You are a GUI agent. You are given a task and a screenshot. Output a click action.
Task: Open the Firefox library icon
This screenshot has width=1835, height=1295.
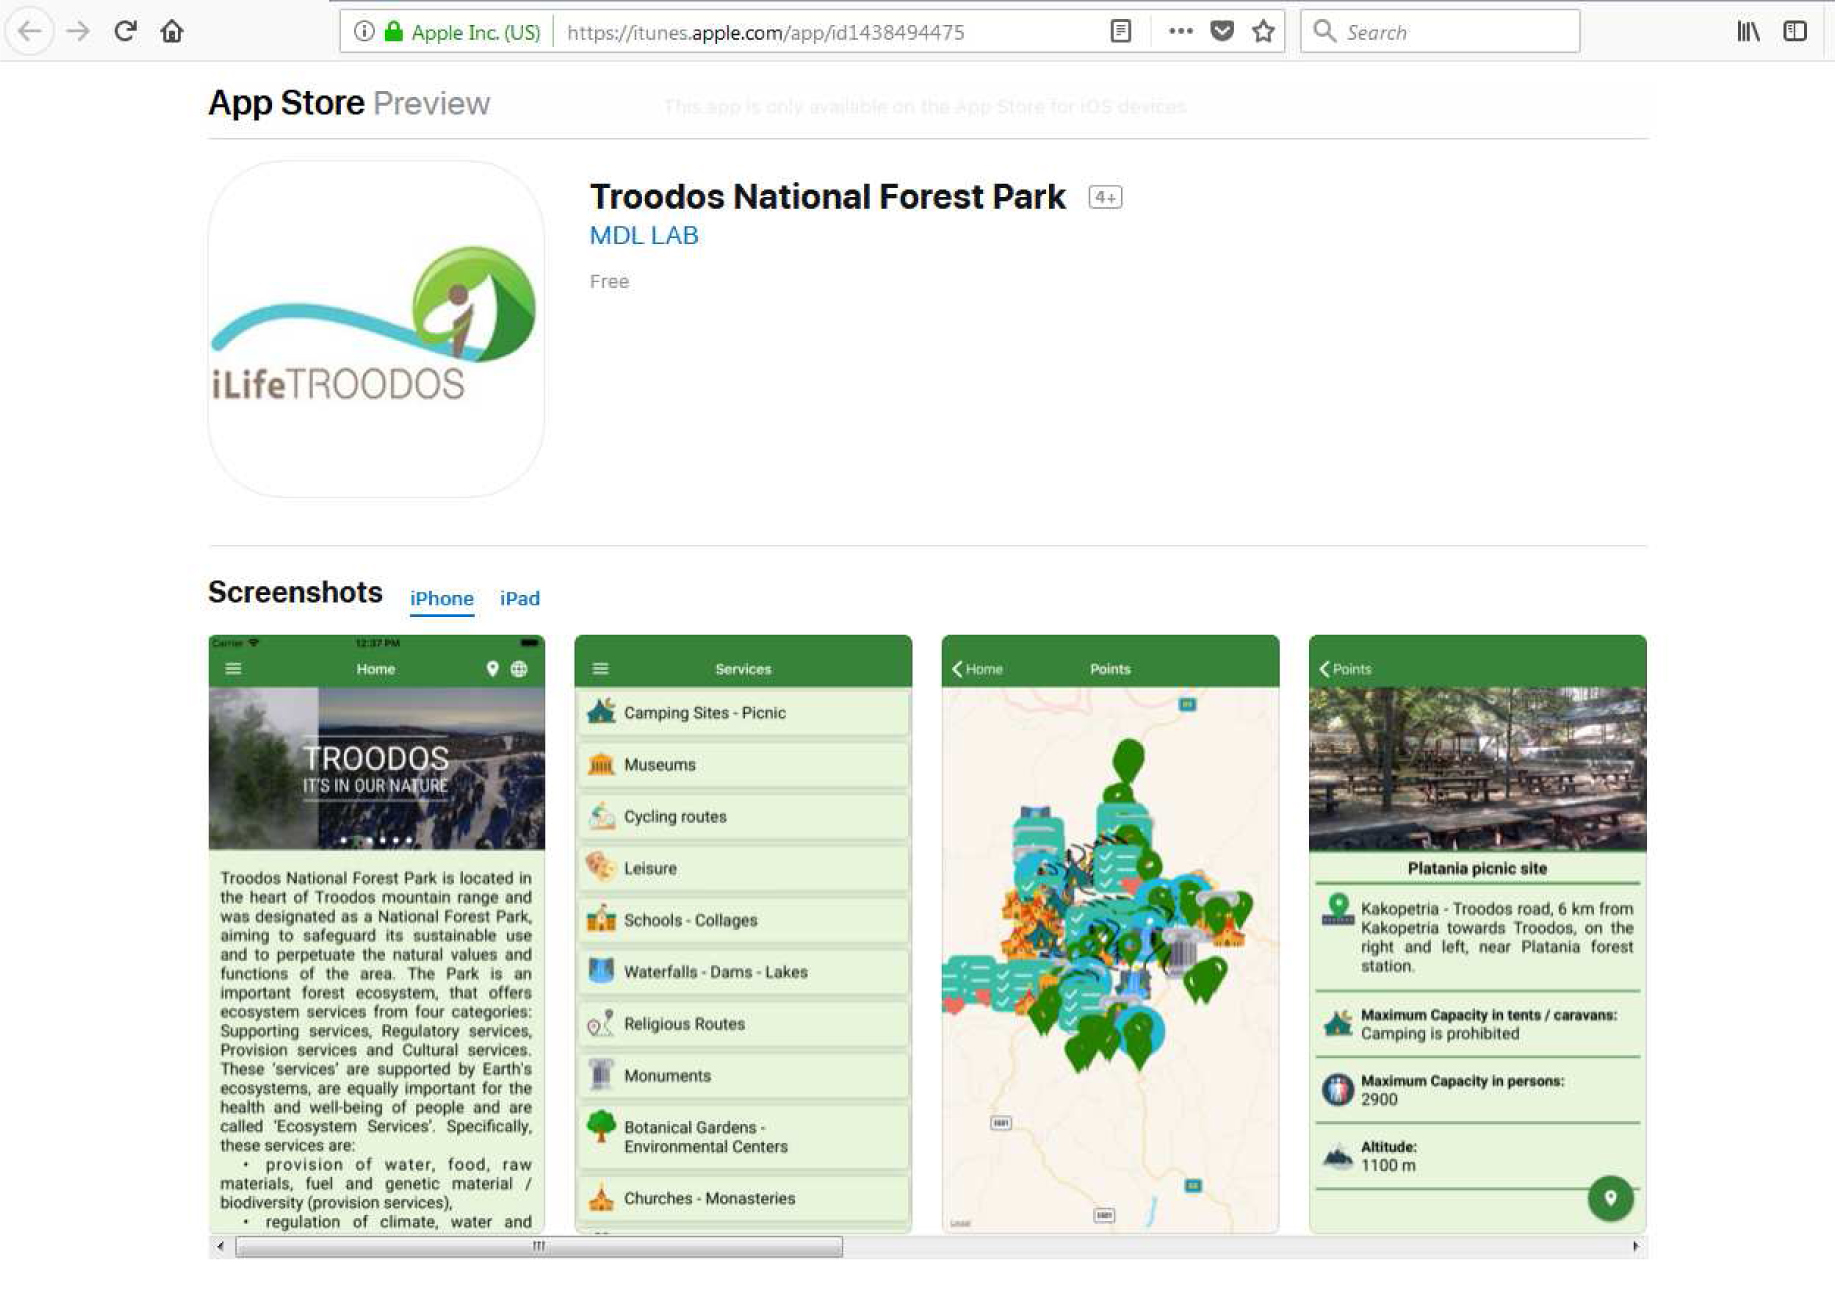click(1747, 31)
